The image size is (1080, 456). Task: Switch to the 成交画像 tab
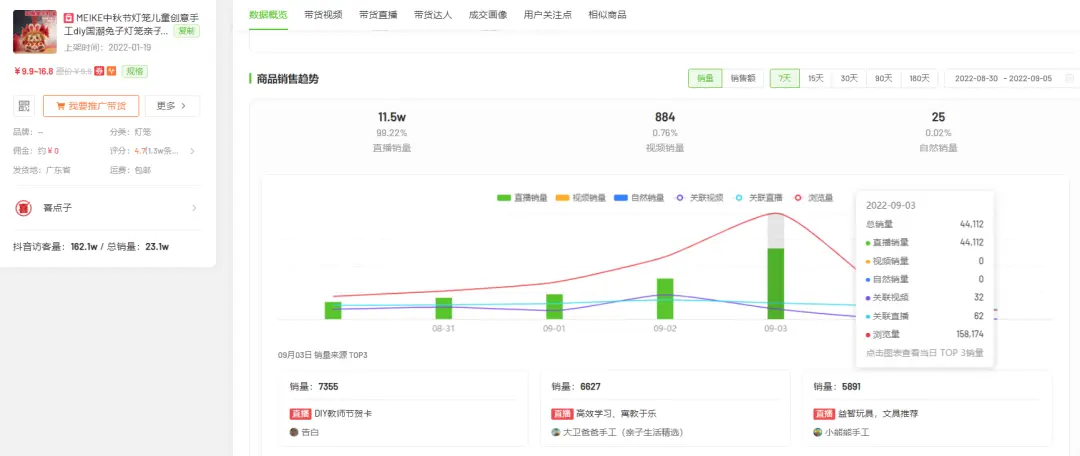pyautogui.click(x=487, y=14)
